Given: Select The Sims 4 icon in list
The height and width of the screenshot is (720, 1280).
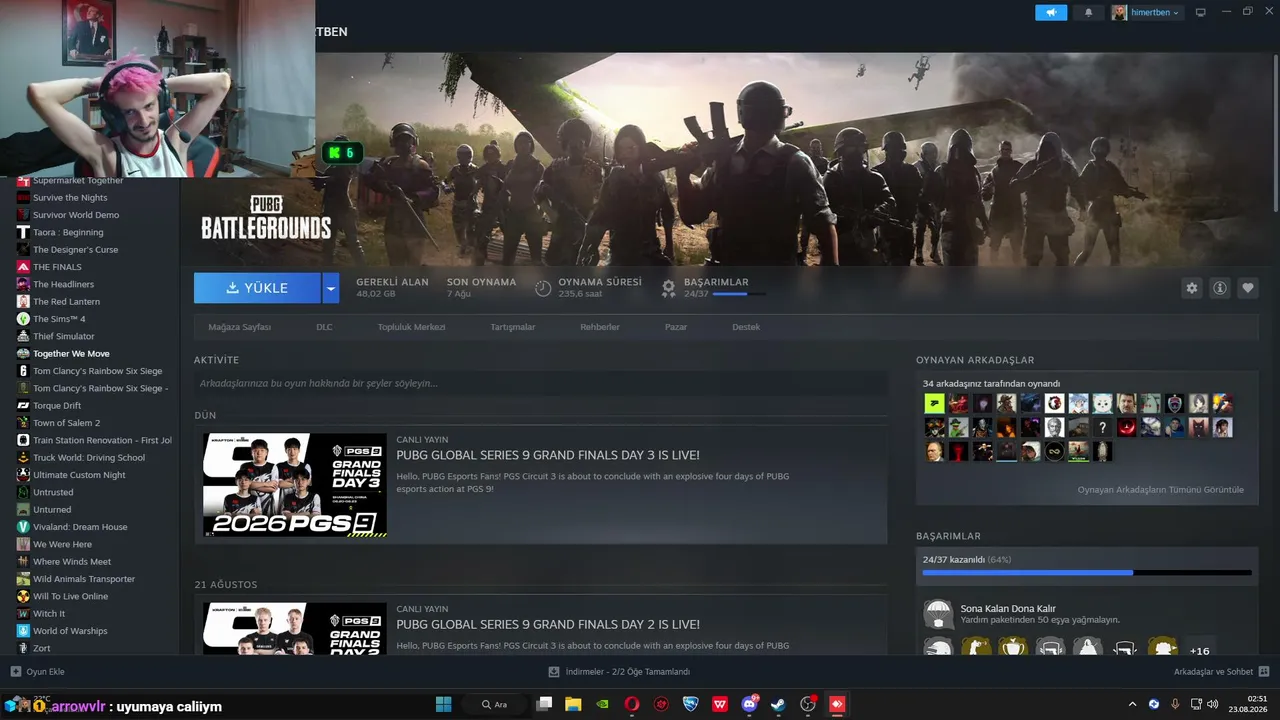Looking at the screenshot, I should 23,319.
